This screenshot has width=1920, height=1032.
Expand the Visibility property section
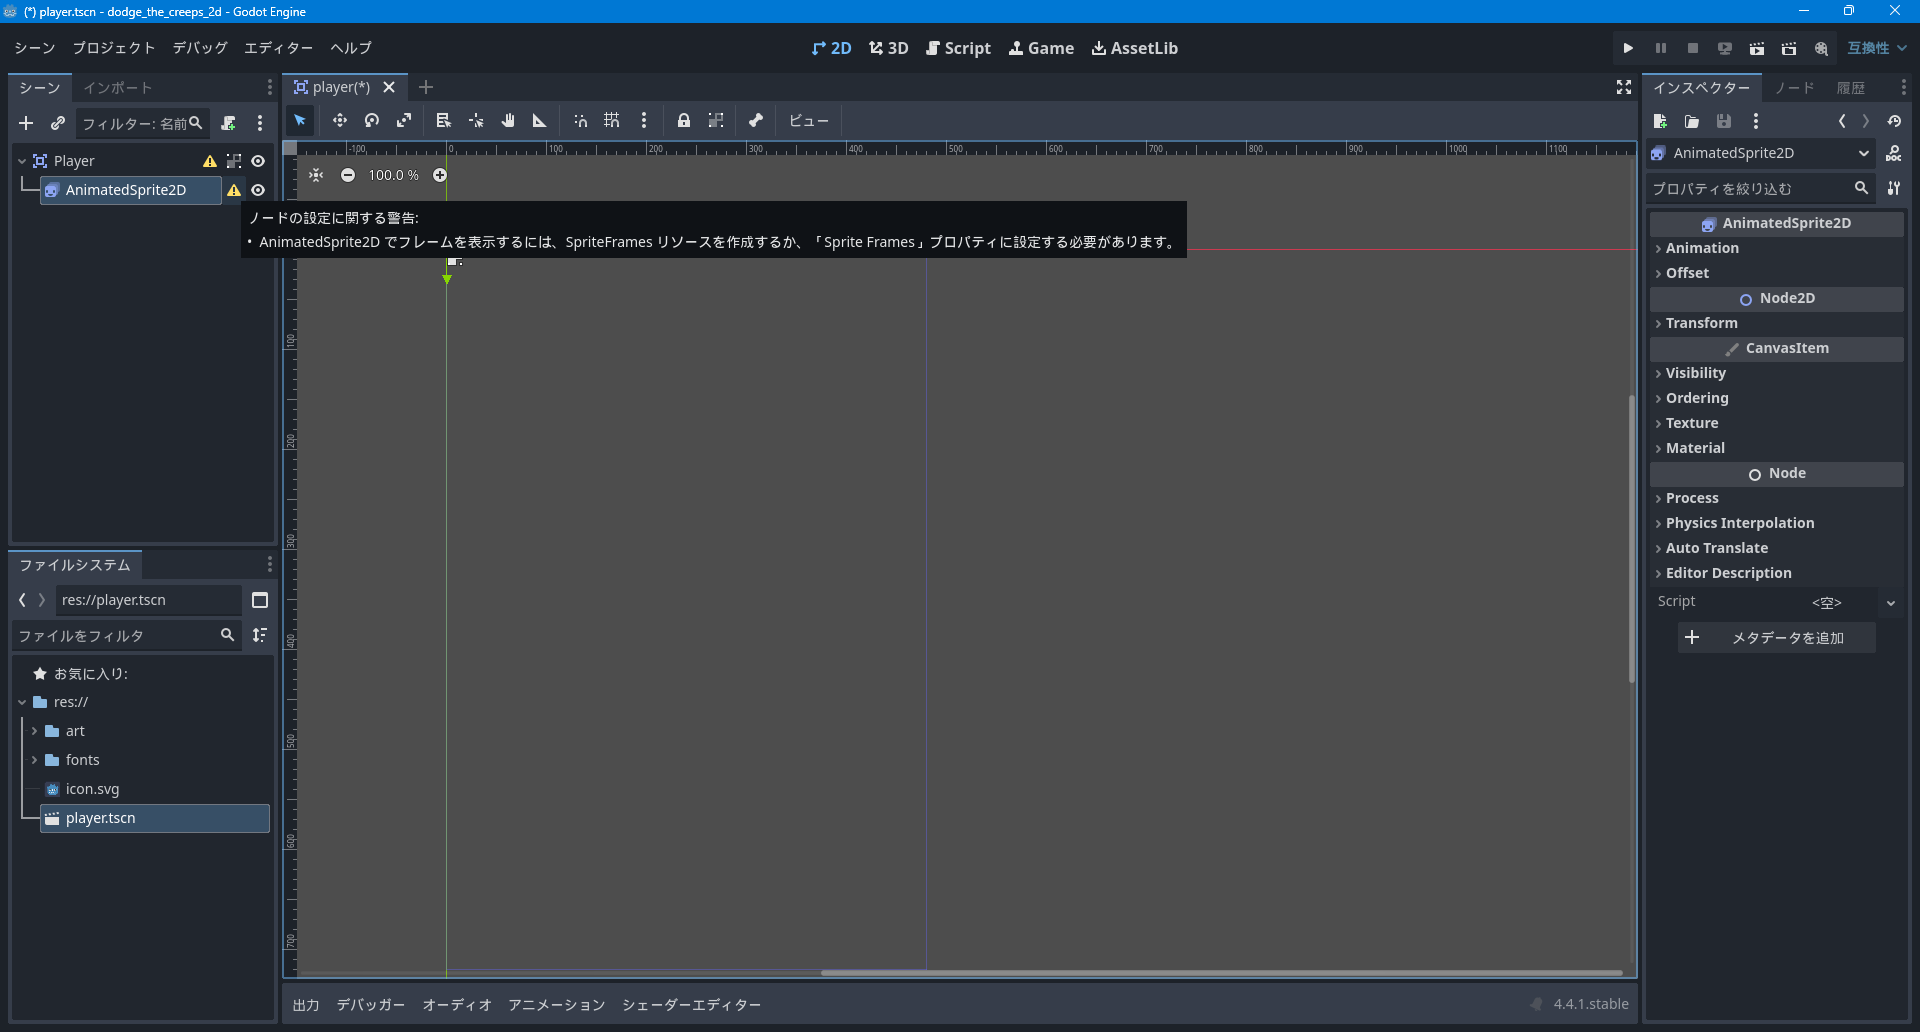1777,373
